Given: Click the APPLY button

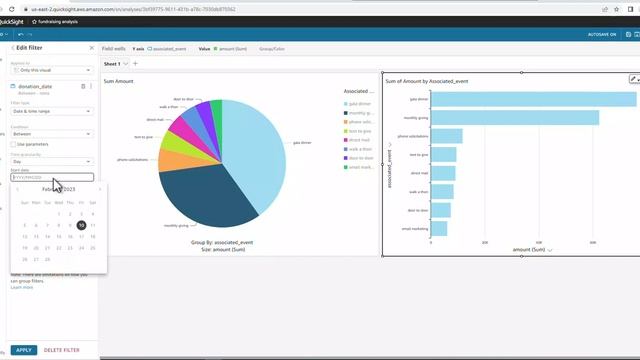Looking at the screenshot, I should tap(24, 350).
